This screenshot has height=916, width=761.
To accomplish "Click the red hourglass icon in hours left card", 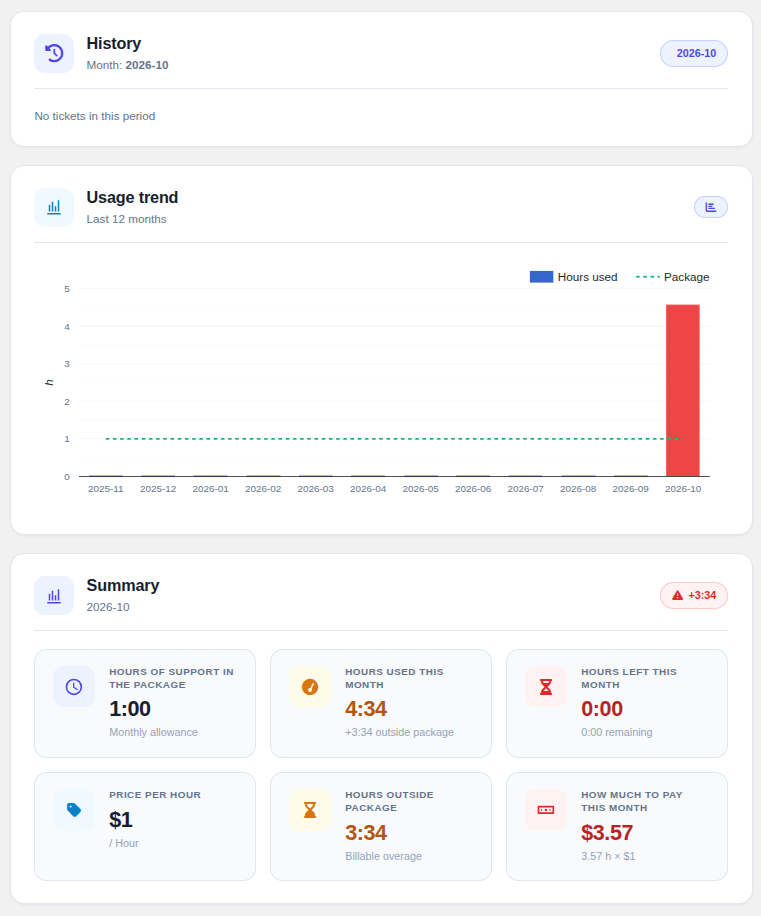I will click(545, 686).
